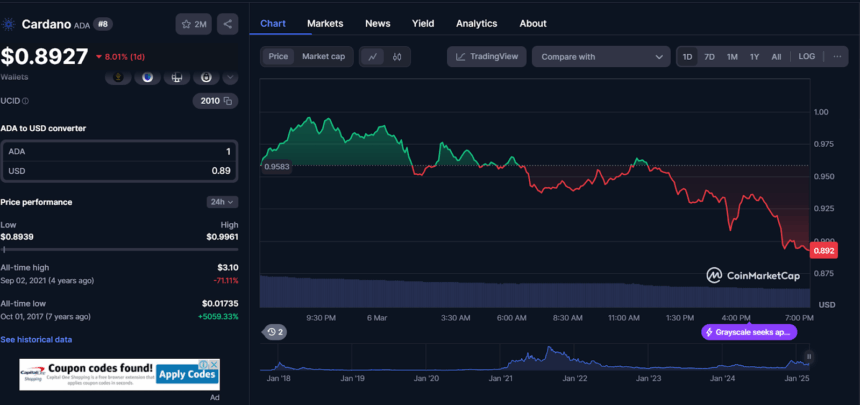Select the 1M time range

(x=732, y=57)
